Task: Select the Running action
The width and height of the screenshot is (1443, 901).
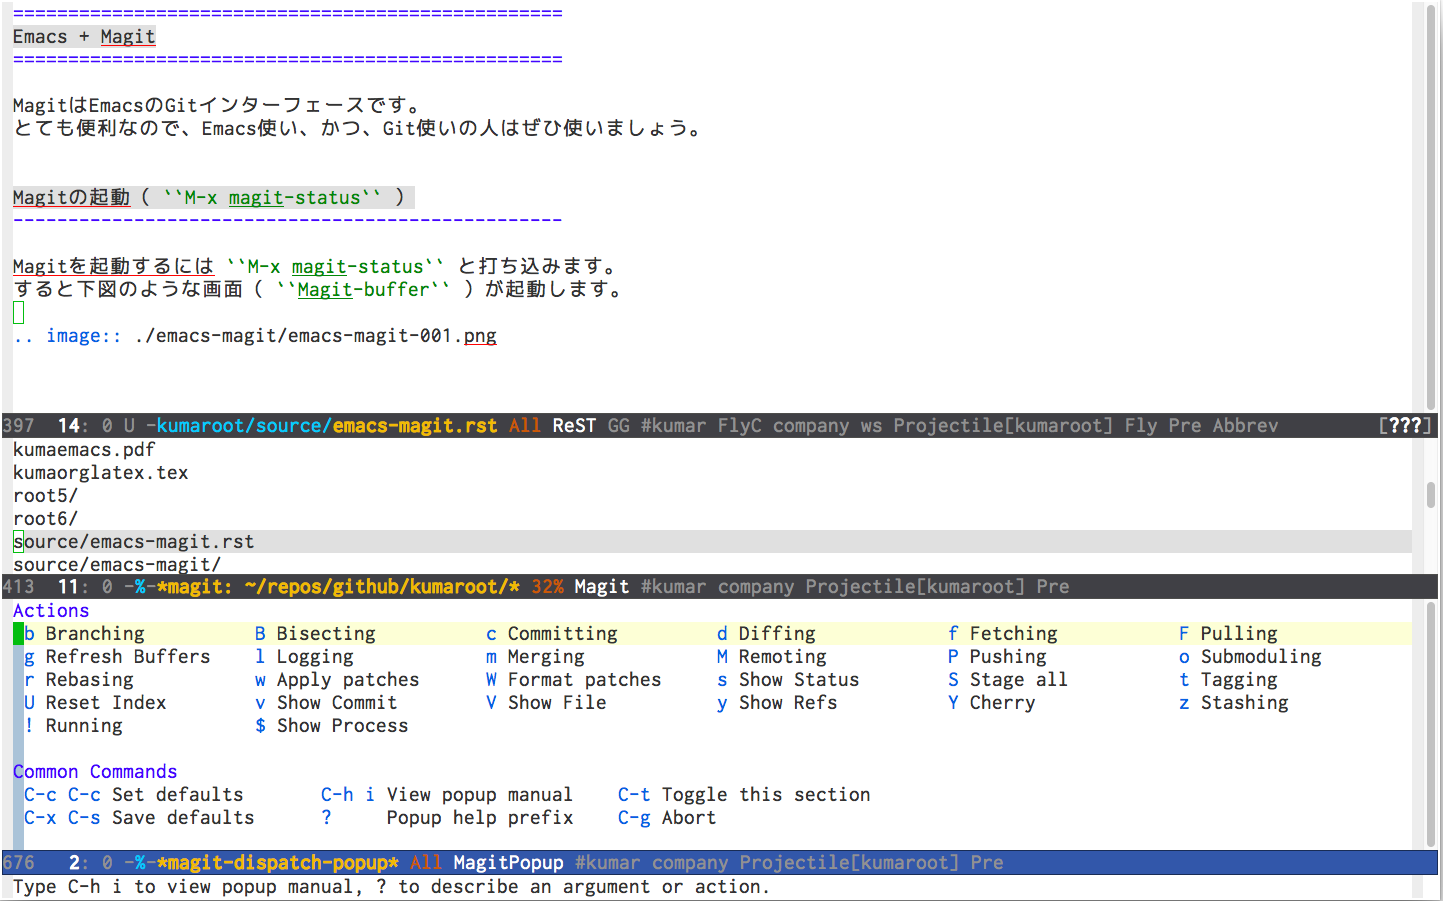Action: point(73,725)
